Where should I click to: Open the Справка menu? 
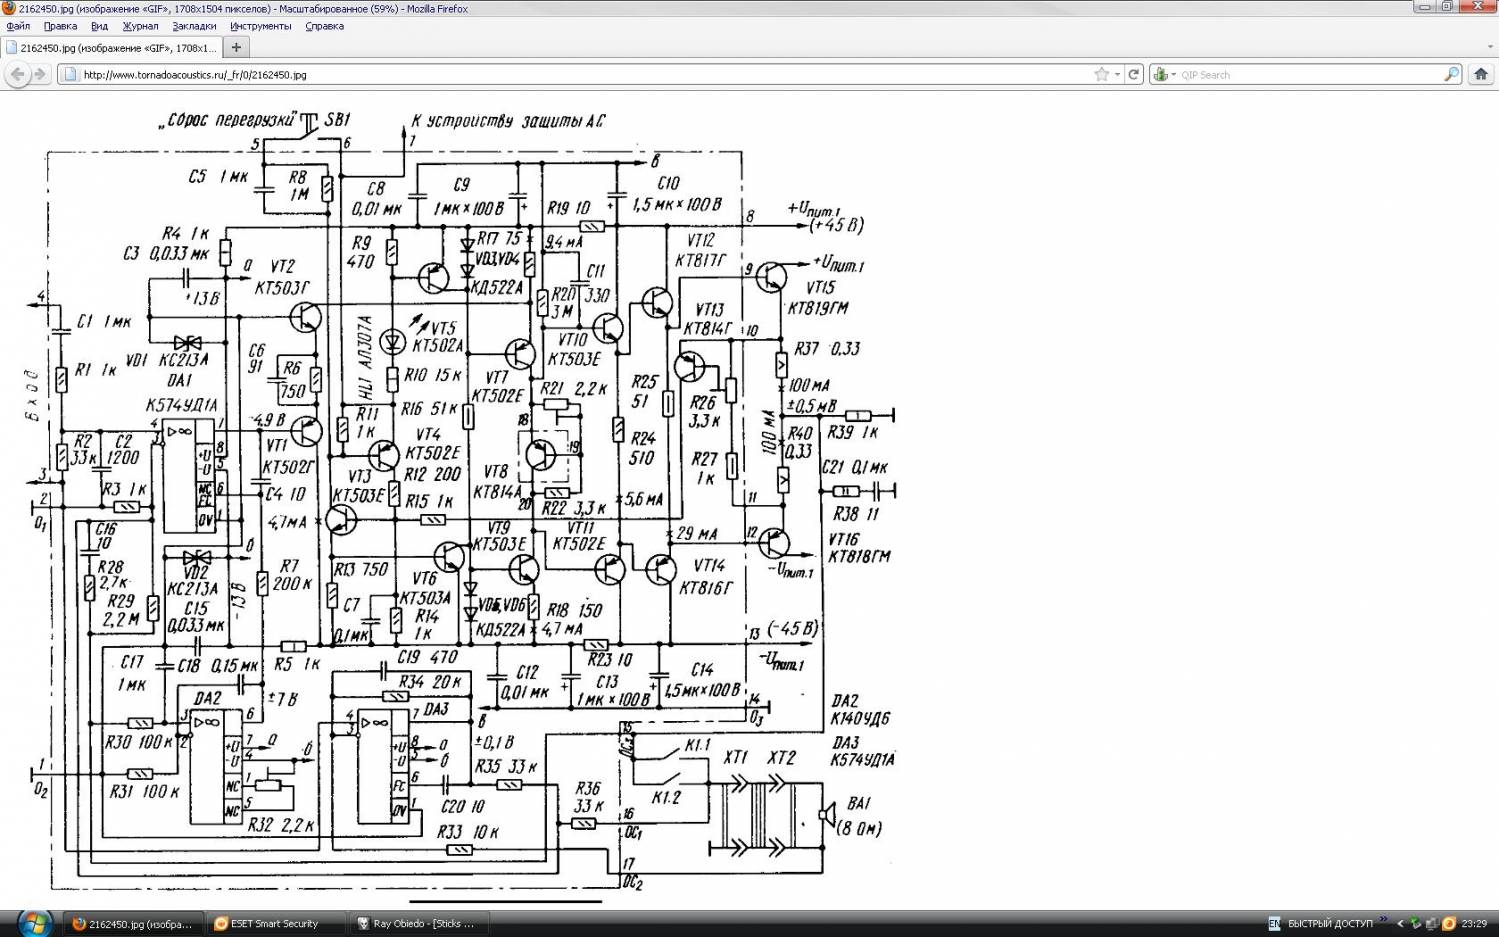pos(324,26)
